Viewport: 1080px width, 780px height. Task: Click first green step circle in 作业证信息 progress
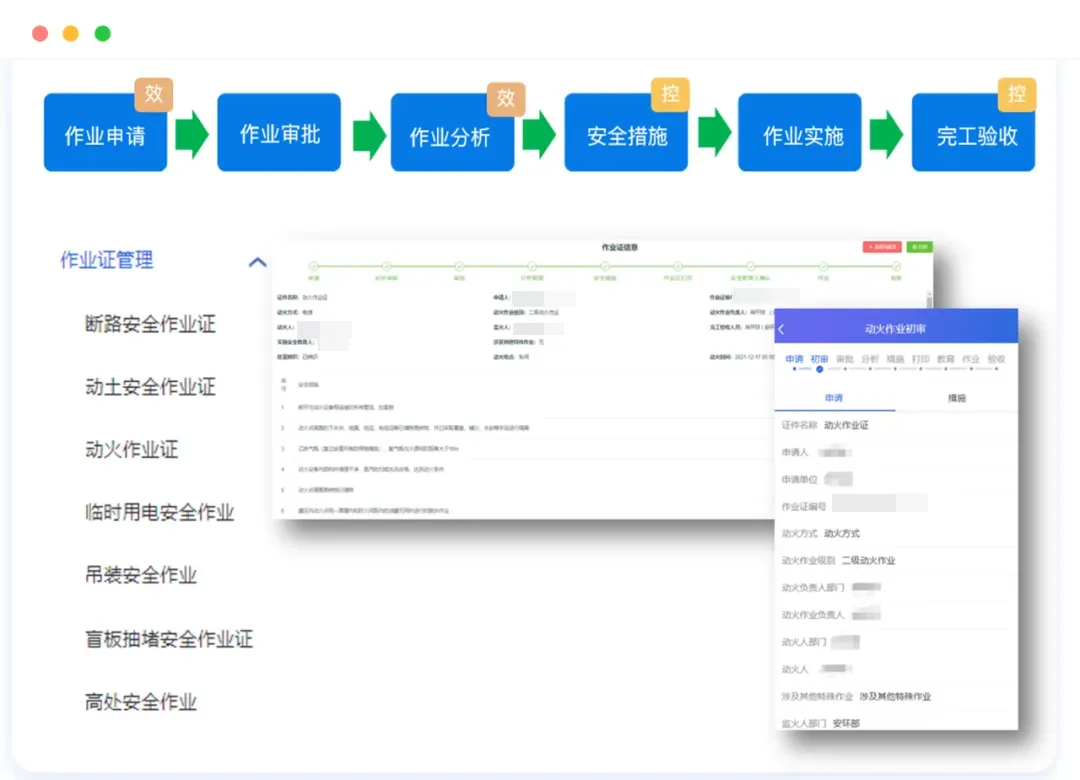pyautogui.click(x=313, y=266)
